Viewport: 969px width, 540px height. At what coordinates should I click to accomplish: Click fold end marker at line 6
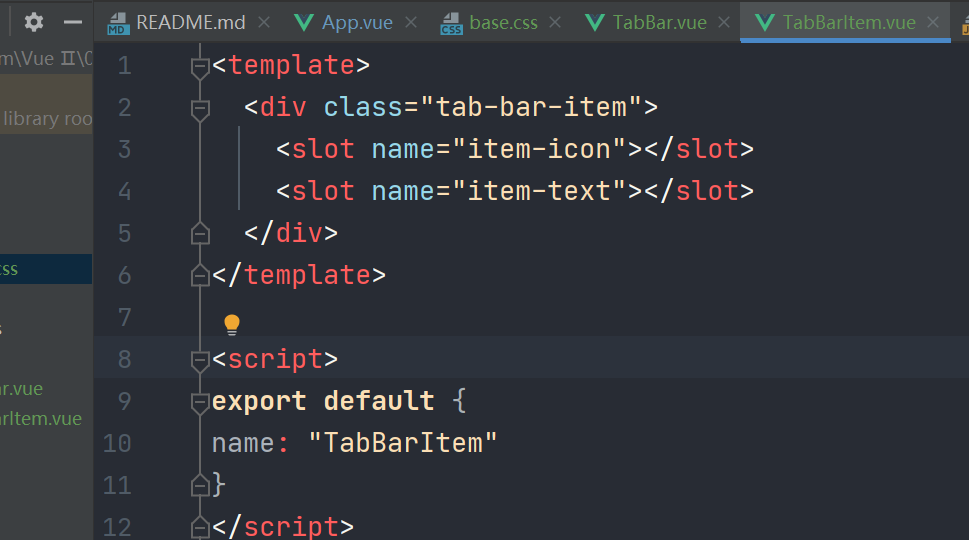pos(200,275)
